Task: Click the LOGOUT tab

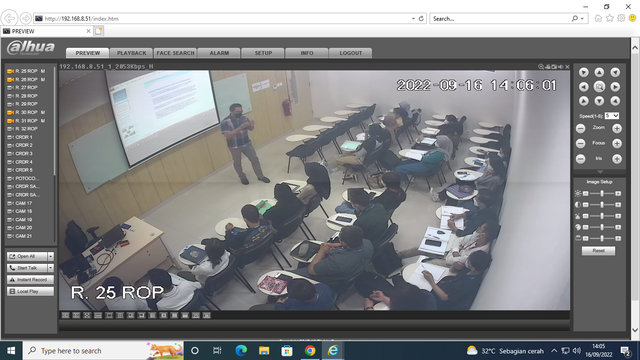Action: pyautogui.click(x=351, y=53)
